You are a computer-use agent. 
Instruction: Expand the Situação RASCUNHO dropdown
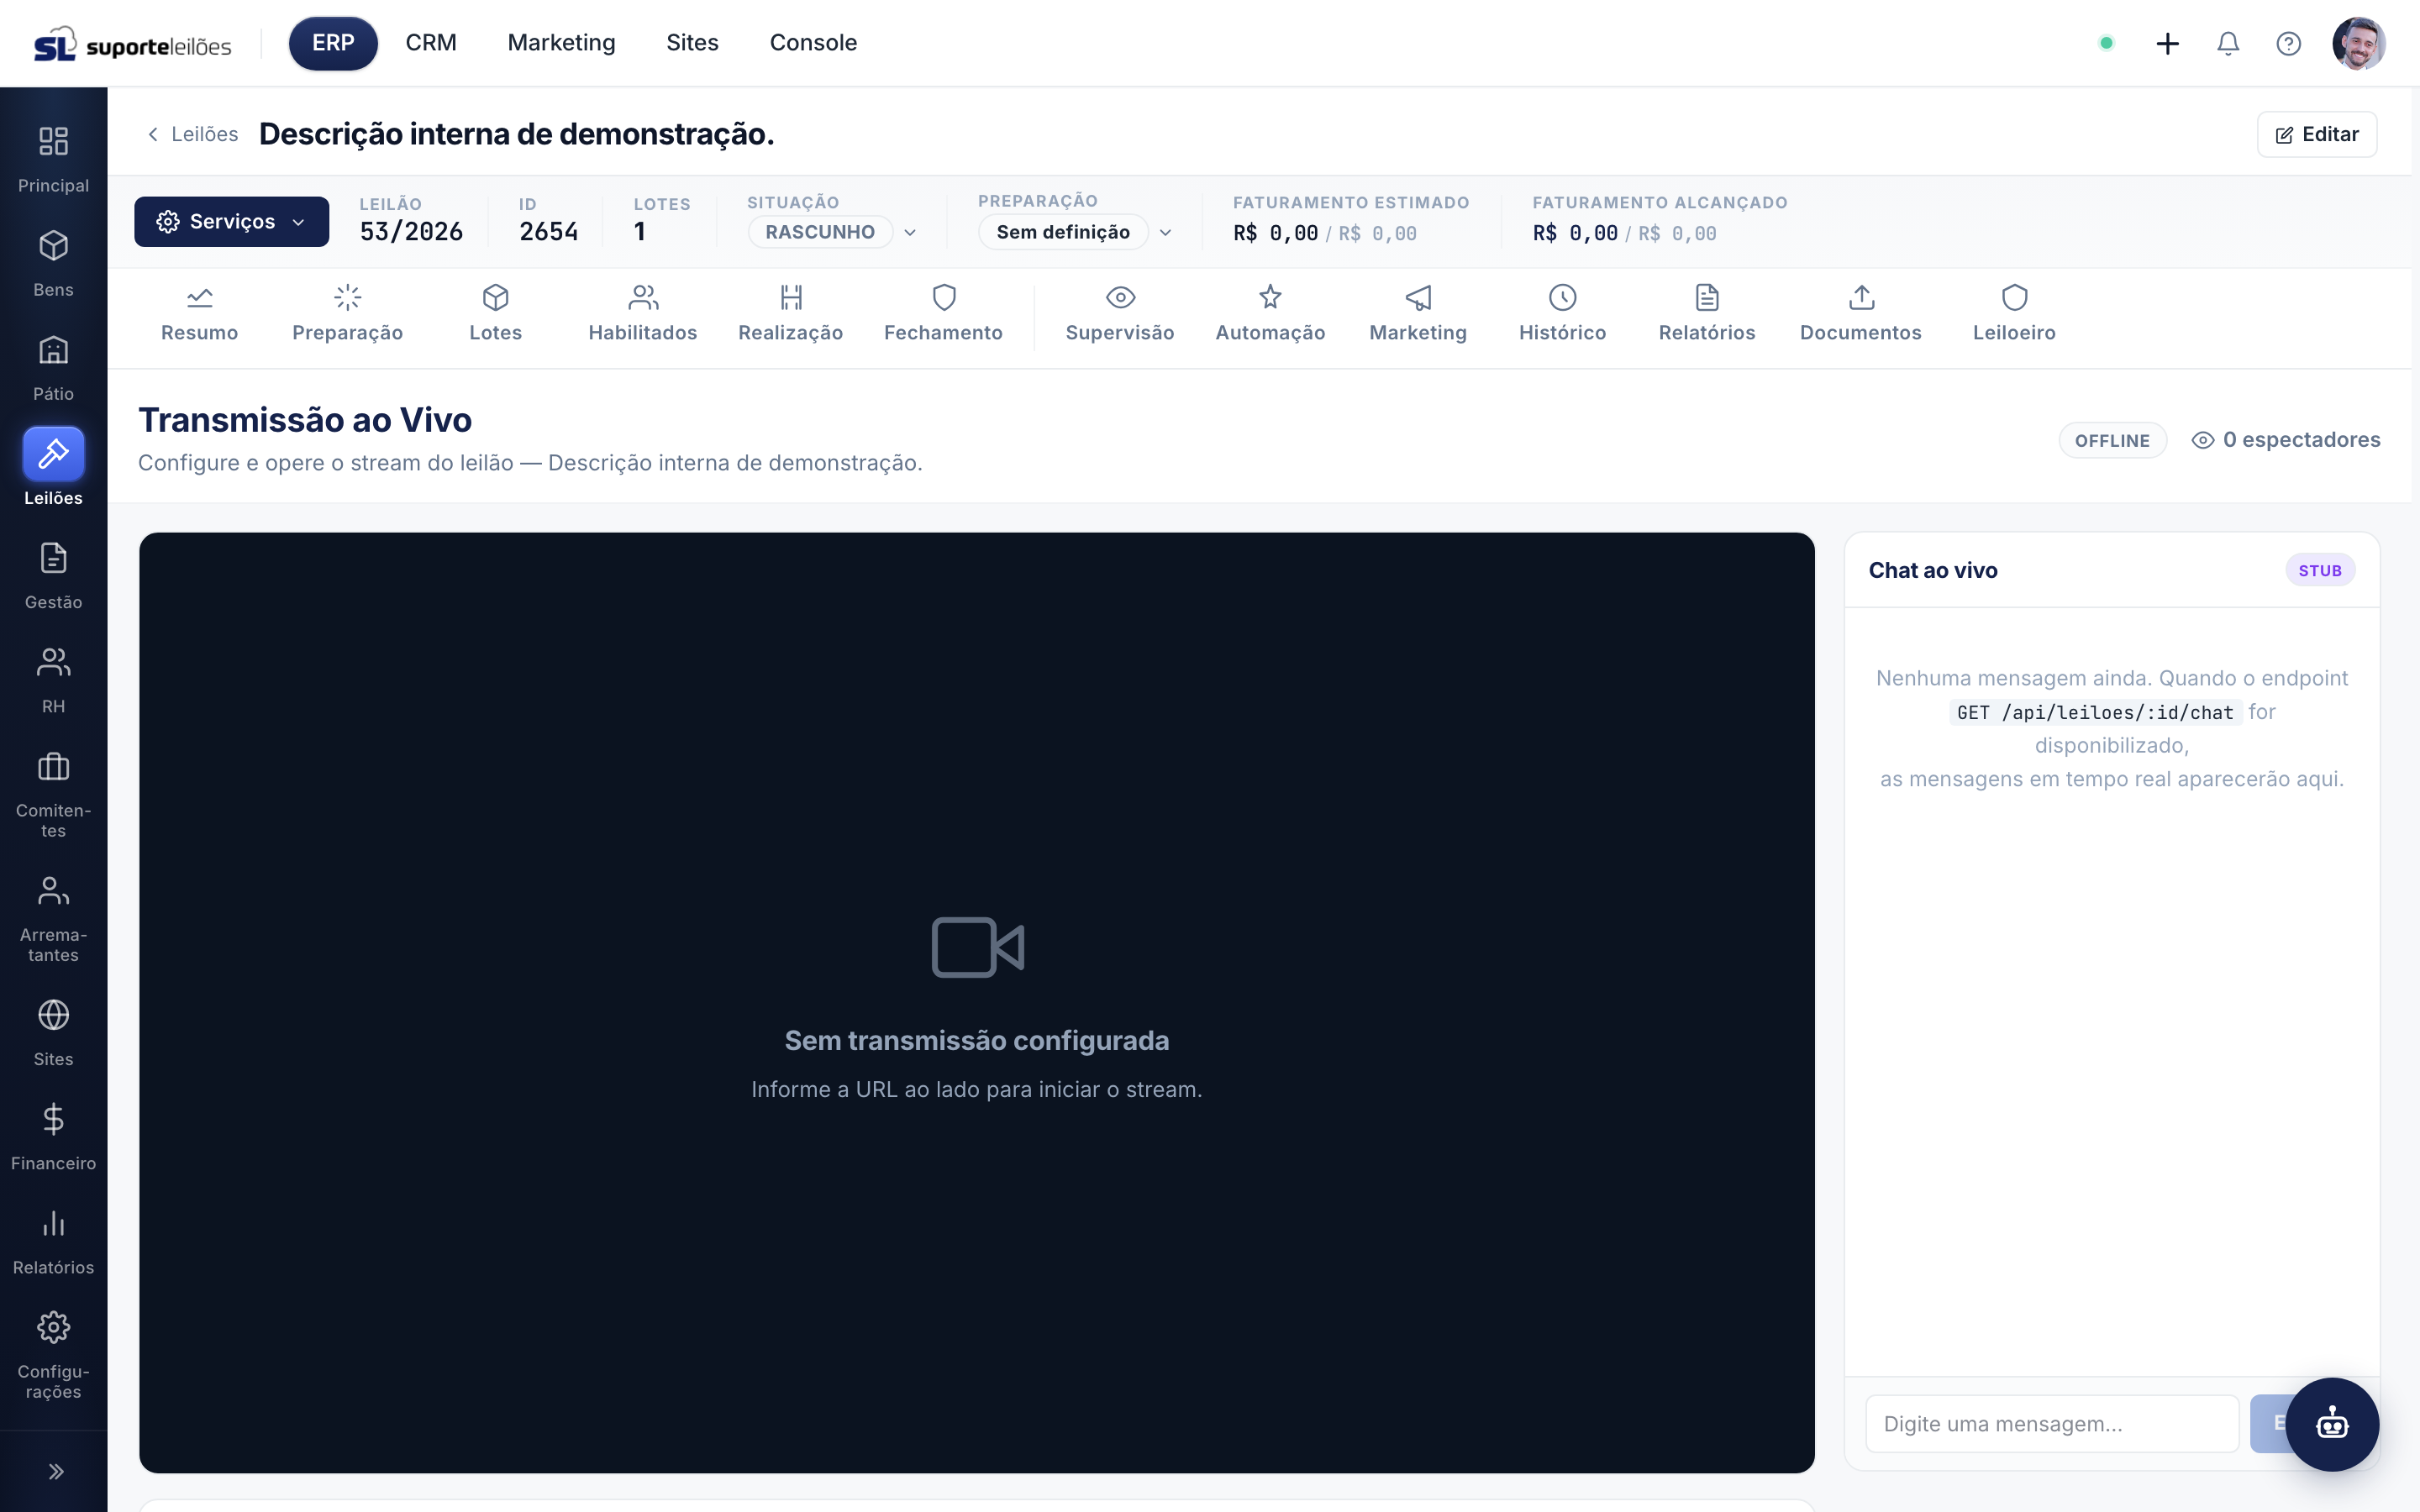click(833, 232)
